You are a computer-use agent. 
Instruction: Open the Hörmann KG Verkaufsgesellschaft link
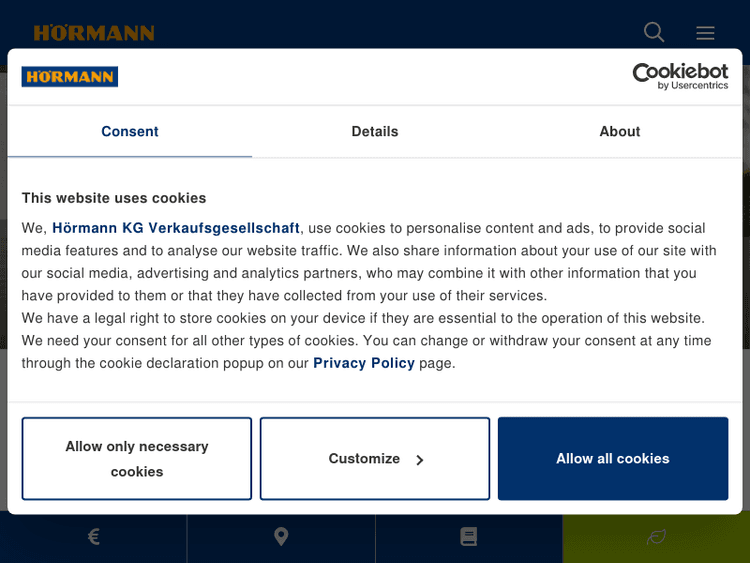click(176, 228)
